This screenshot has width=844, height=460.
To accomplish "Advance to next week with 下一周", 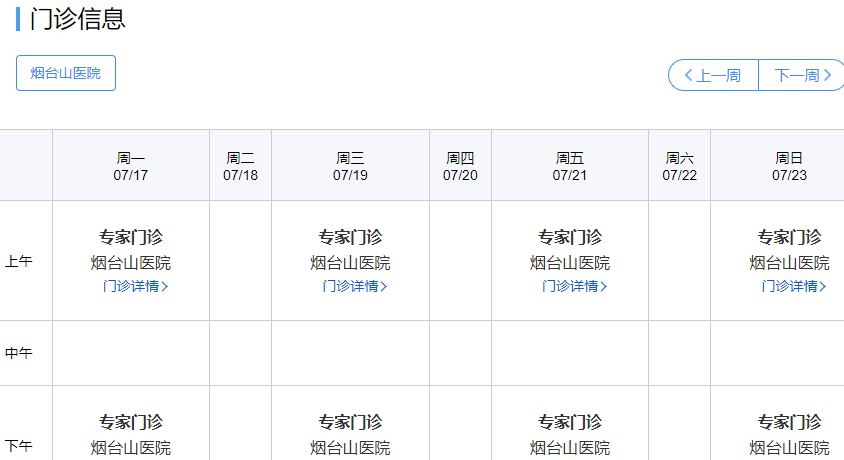I will click(x=802, y=75).
